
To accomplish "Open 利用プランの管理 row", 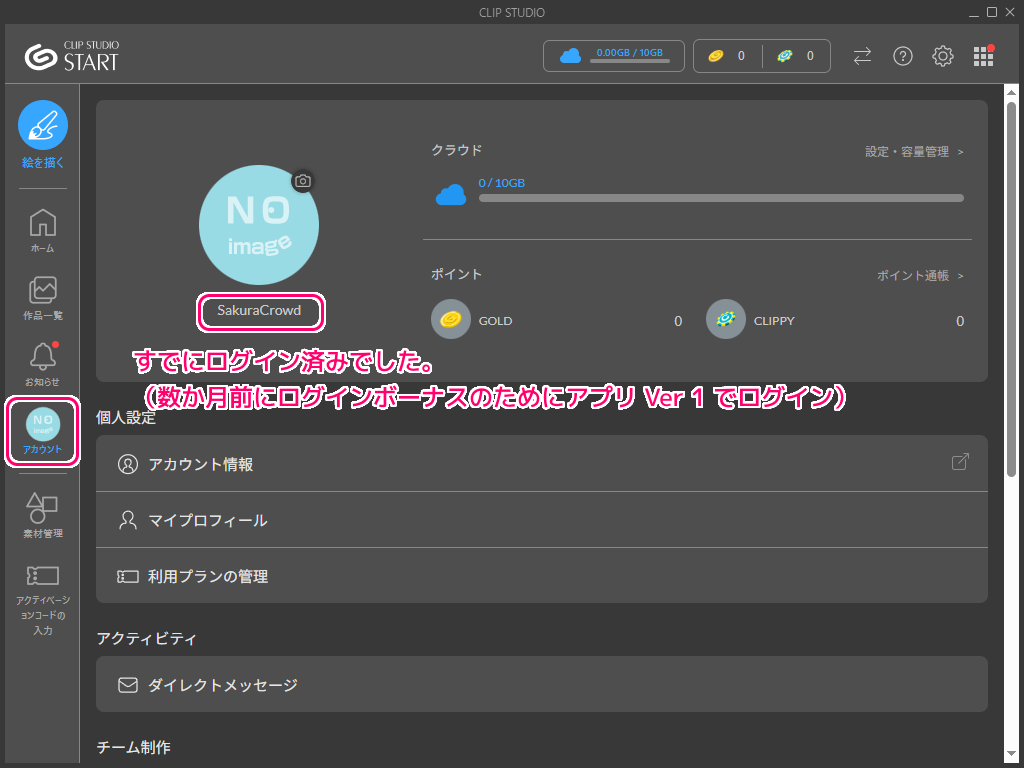I will pyautogui.click(x=541, y=576).
